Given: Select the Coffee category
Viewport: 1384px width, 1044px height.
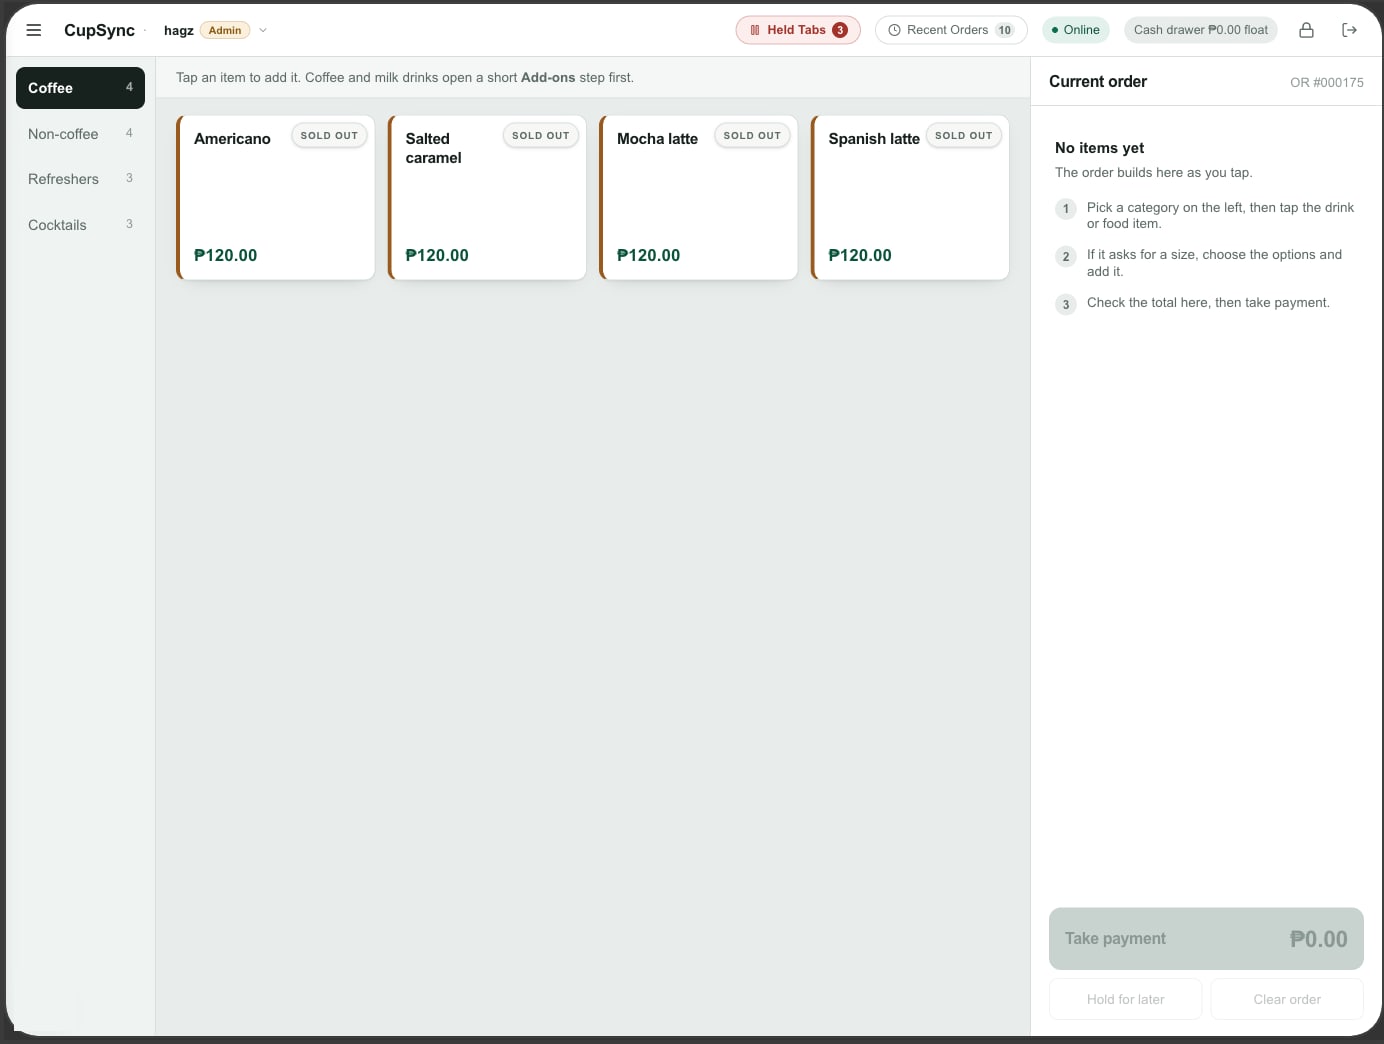Looking at the screenshot, I should [80, 88].
